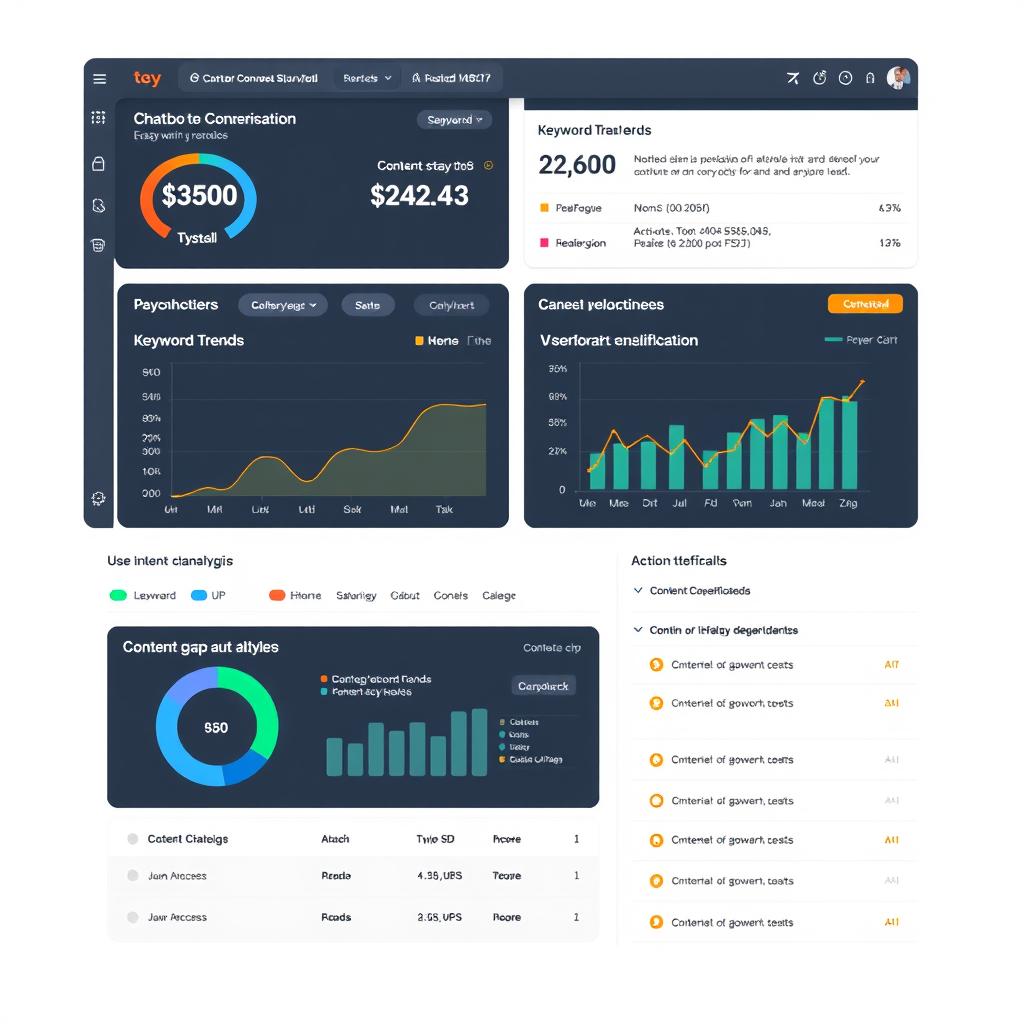The height and width of the screenshot is (1024, 1024).
Task: Select the grid icon in the sidebar
Action: click(x=99, y=116)
